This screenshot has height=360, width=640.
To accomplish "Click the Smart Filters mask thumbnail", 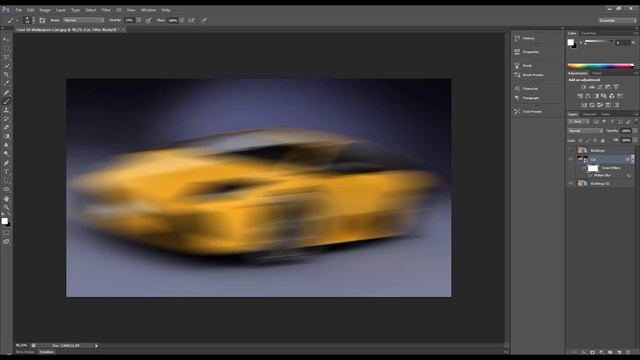I will pyautogui.click(x=593, y=168).
